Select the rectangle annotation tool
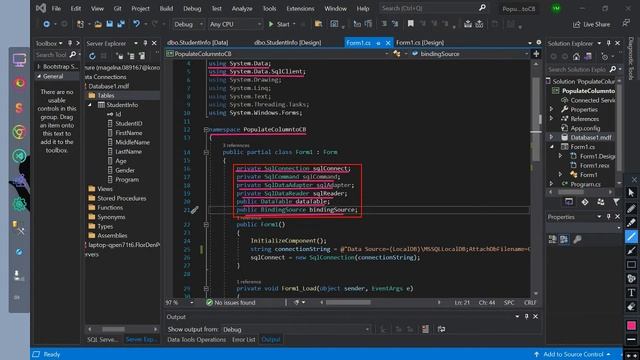Viewport: 640px width, 360px height. pyautogui.click(x=631, y=264)
